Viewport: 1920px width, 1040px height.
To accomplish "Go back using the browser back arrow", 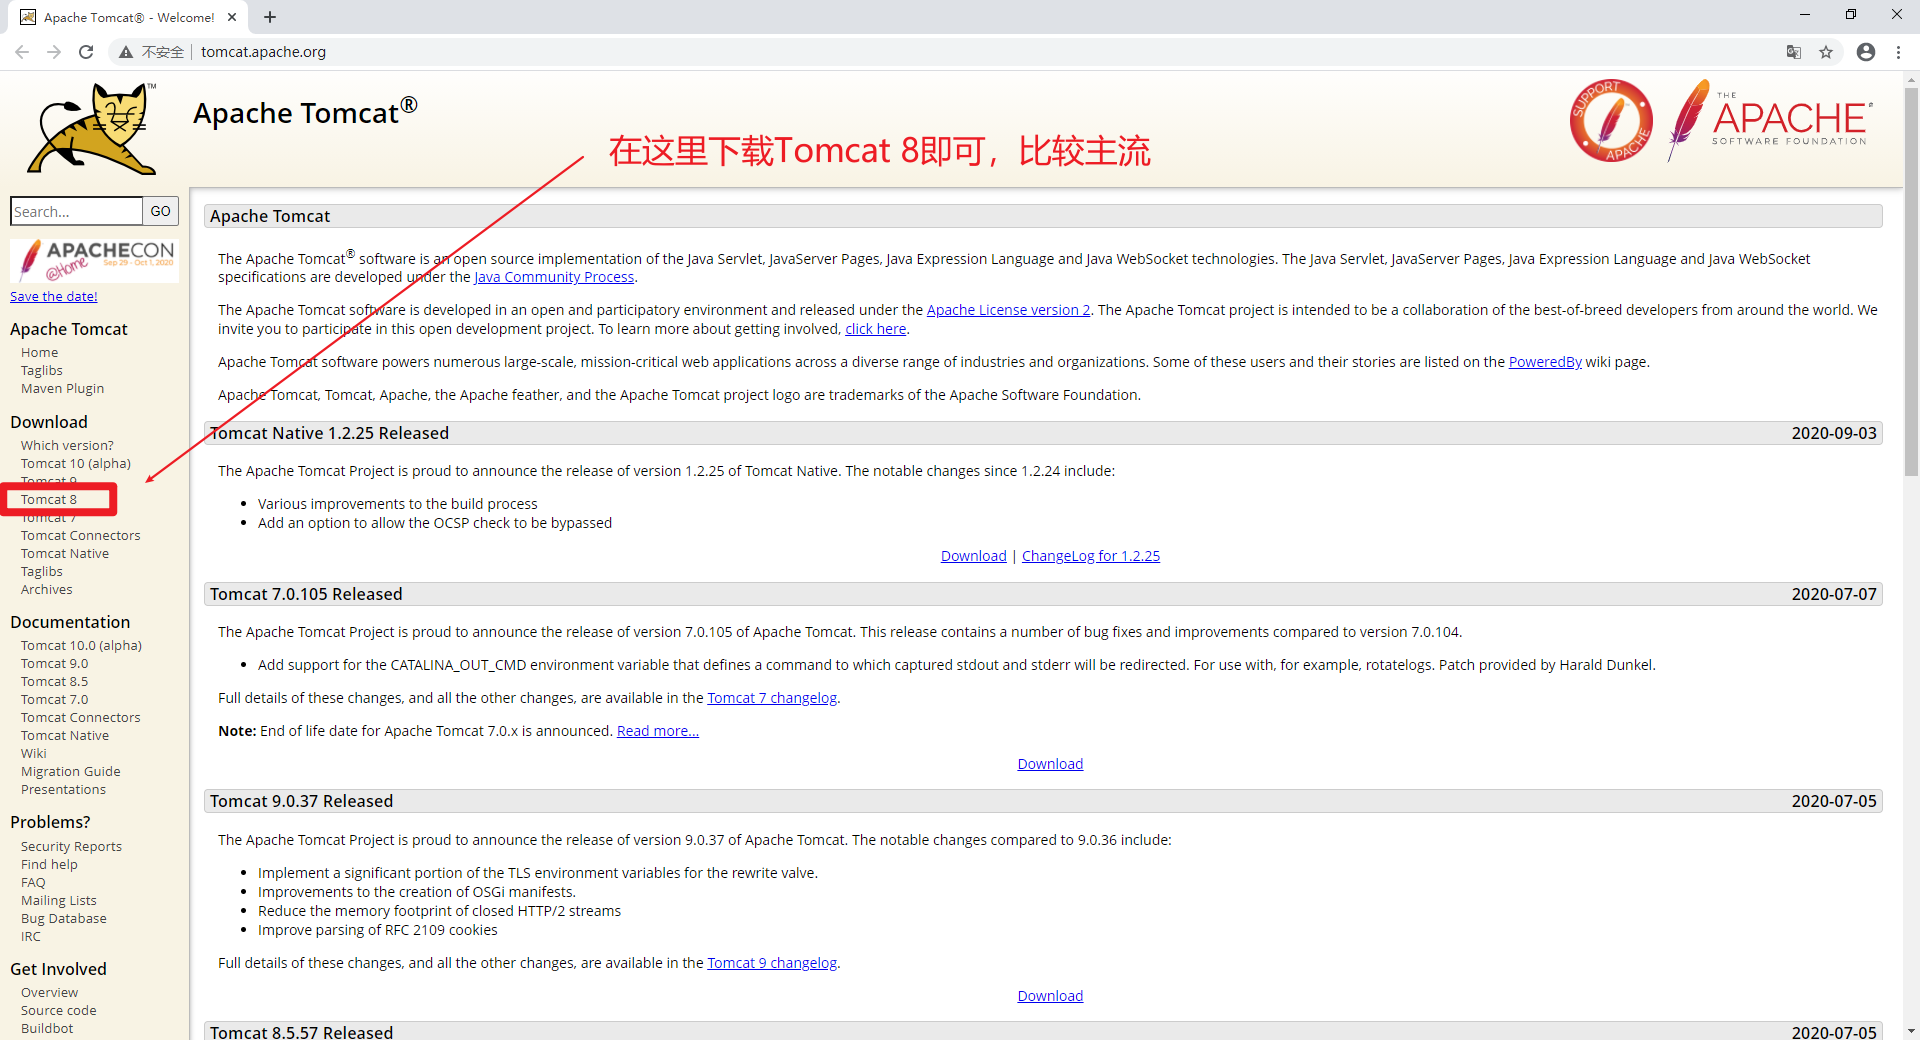I will point(22,52).
